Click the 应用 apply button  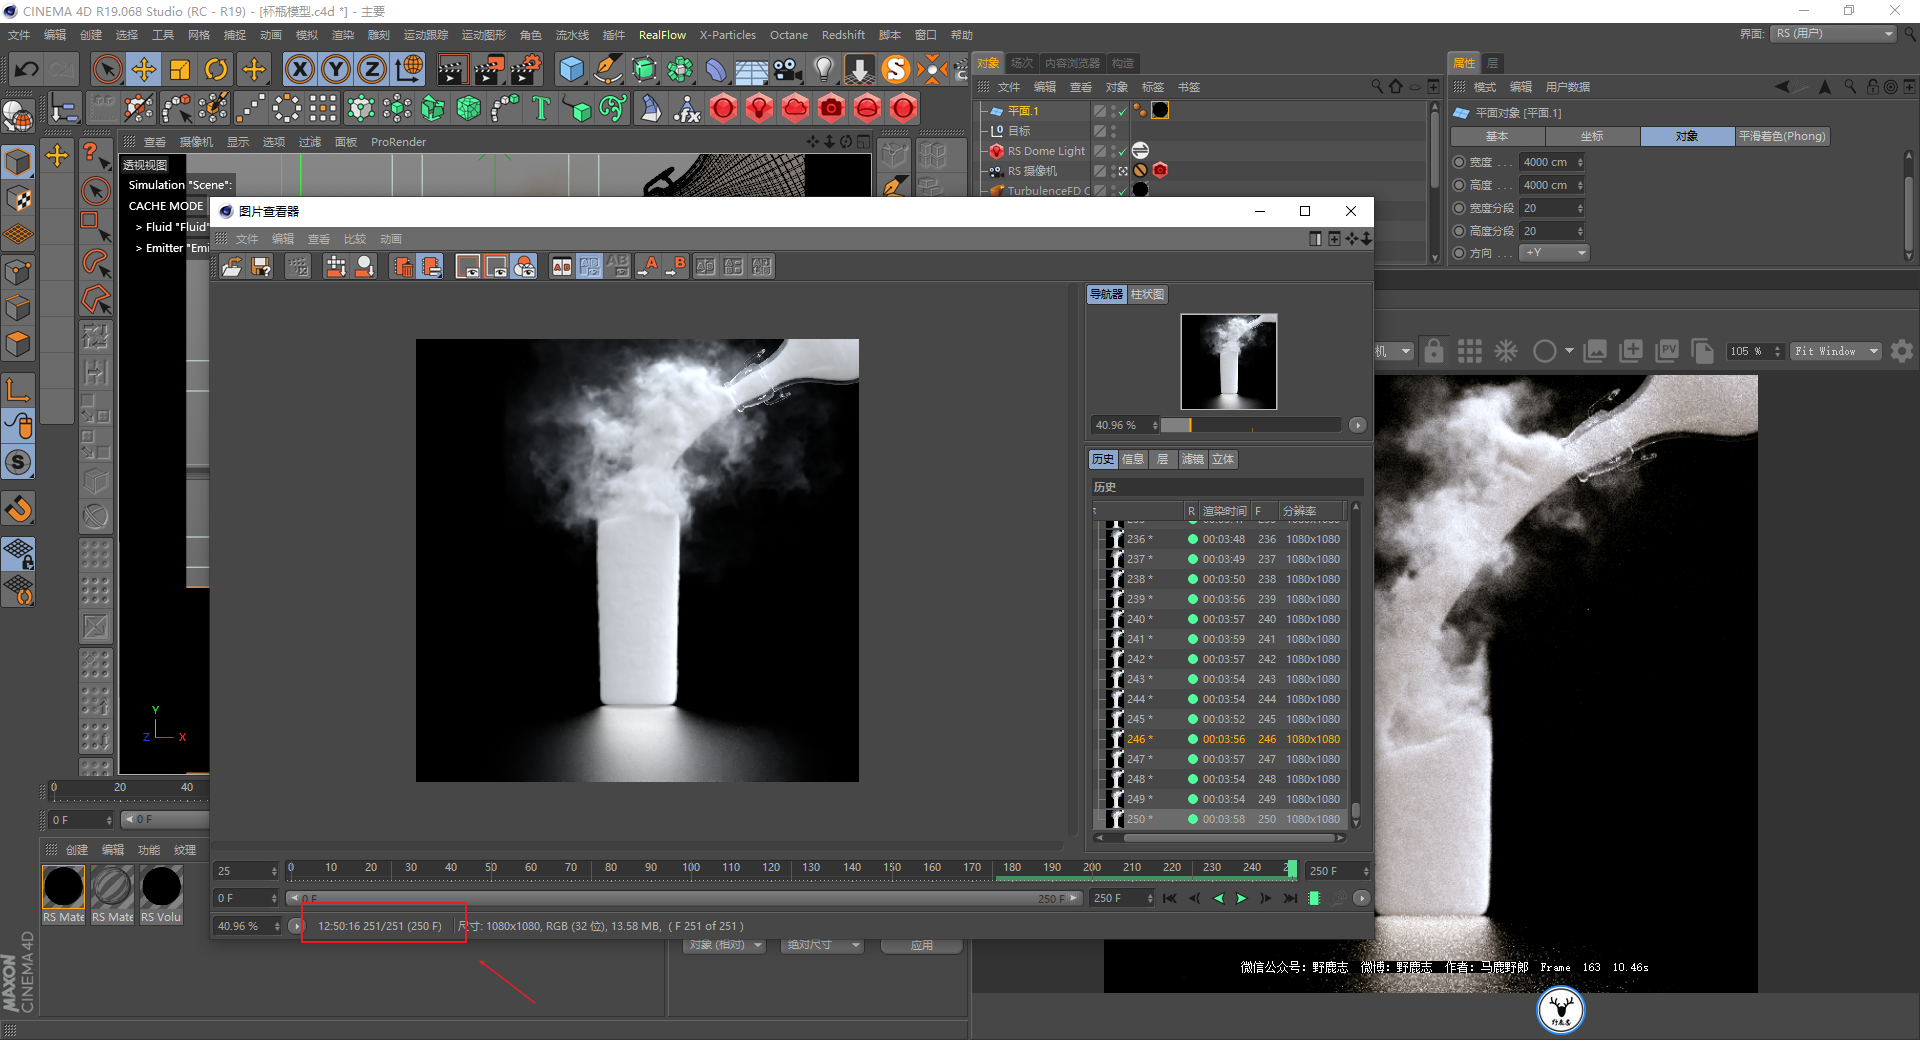921,945
